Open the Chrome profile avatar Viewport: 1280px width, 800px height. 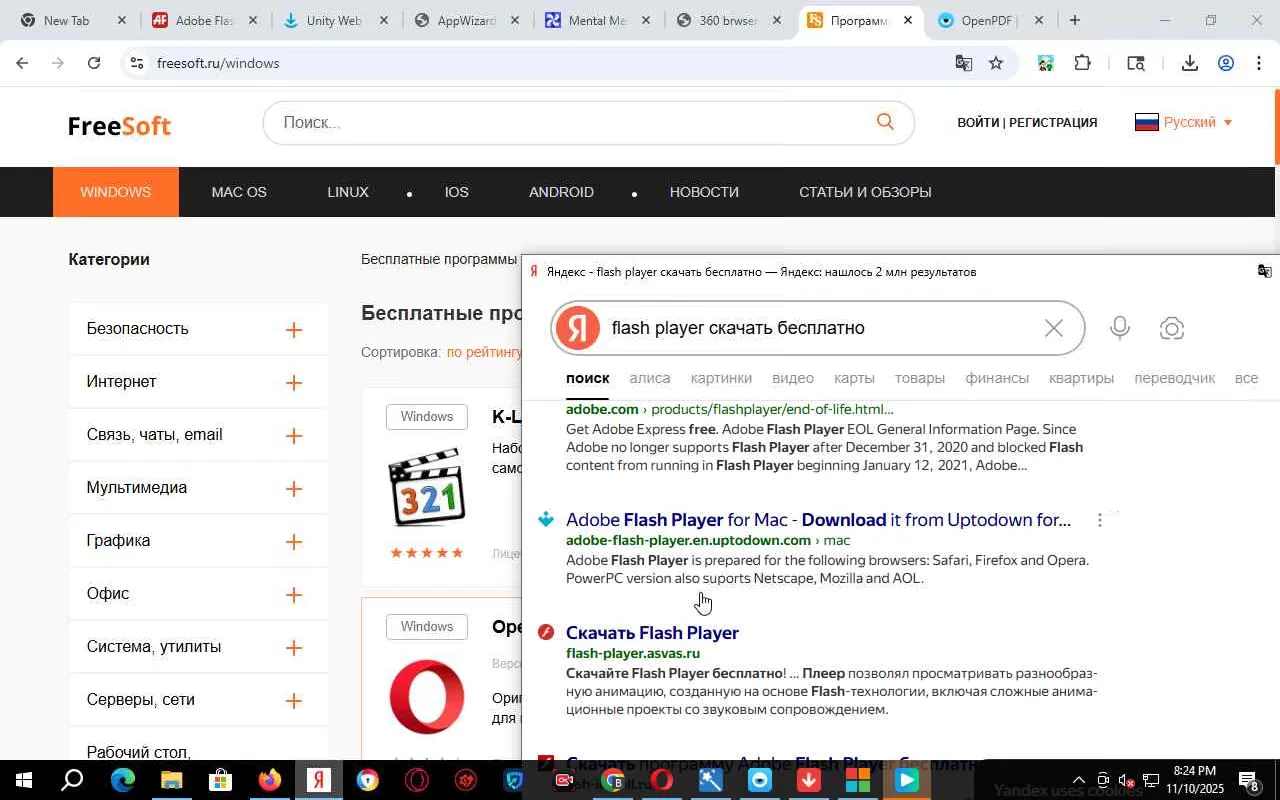(1226, 63)
